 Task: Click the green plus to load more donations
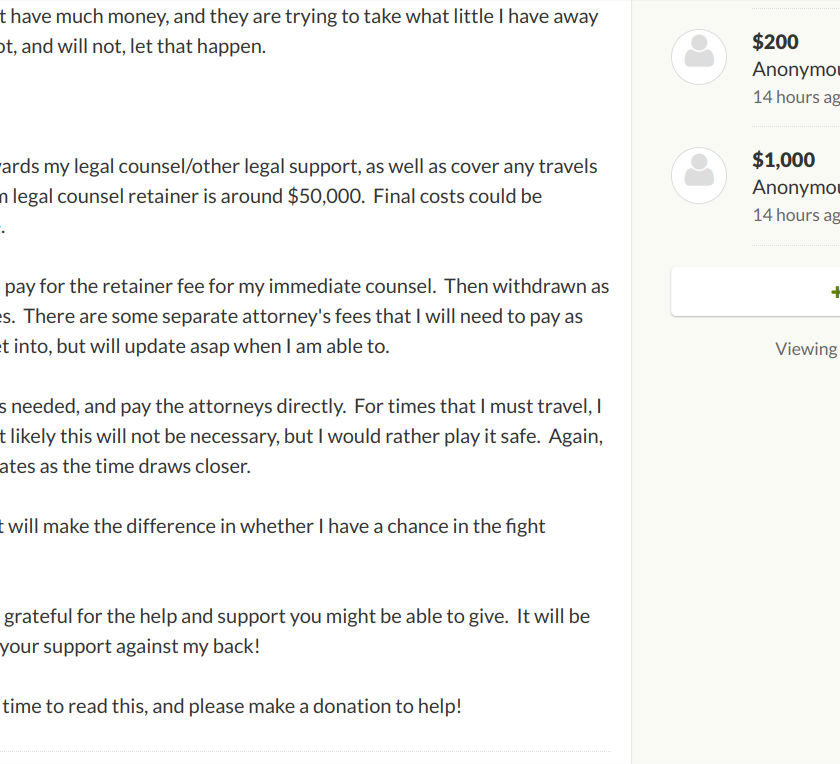click(835, 292)
